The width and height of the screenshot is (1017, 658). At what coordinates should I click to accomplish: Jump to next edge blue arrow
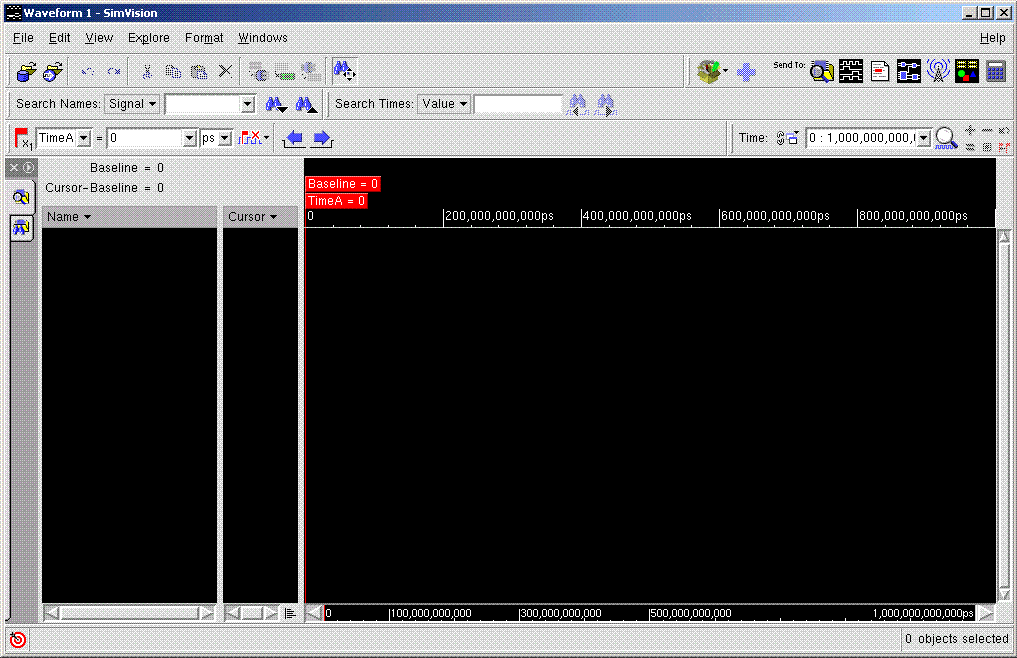point(322,138)
